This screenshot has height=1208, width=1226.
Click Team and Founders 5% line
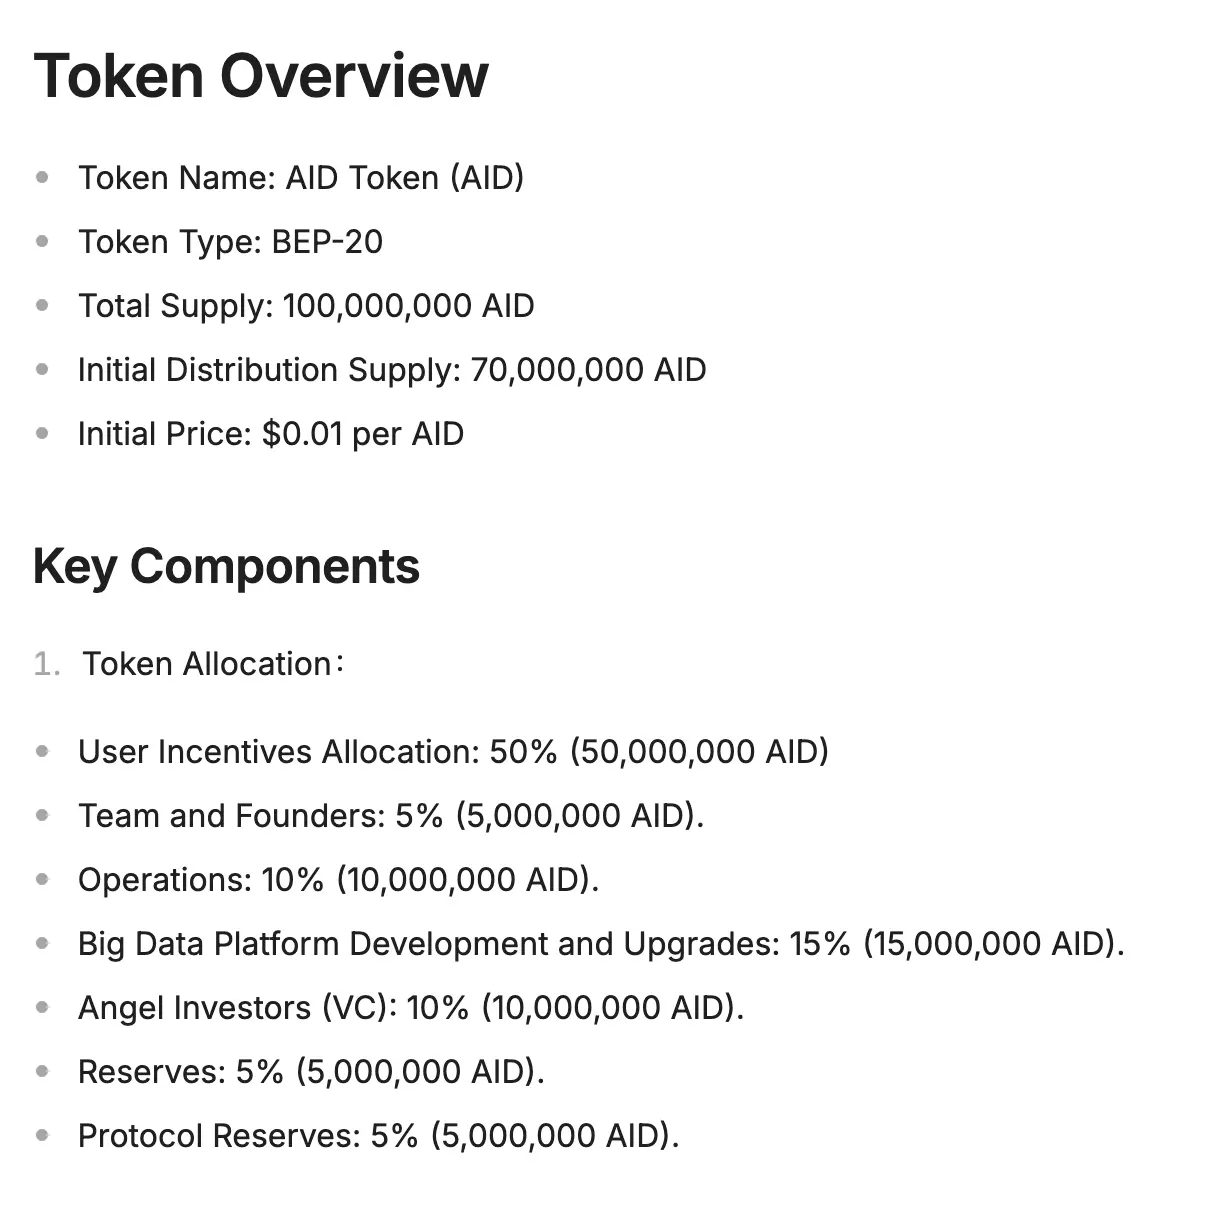[x=391, y=816]
